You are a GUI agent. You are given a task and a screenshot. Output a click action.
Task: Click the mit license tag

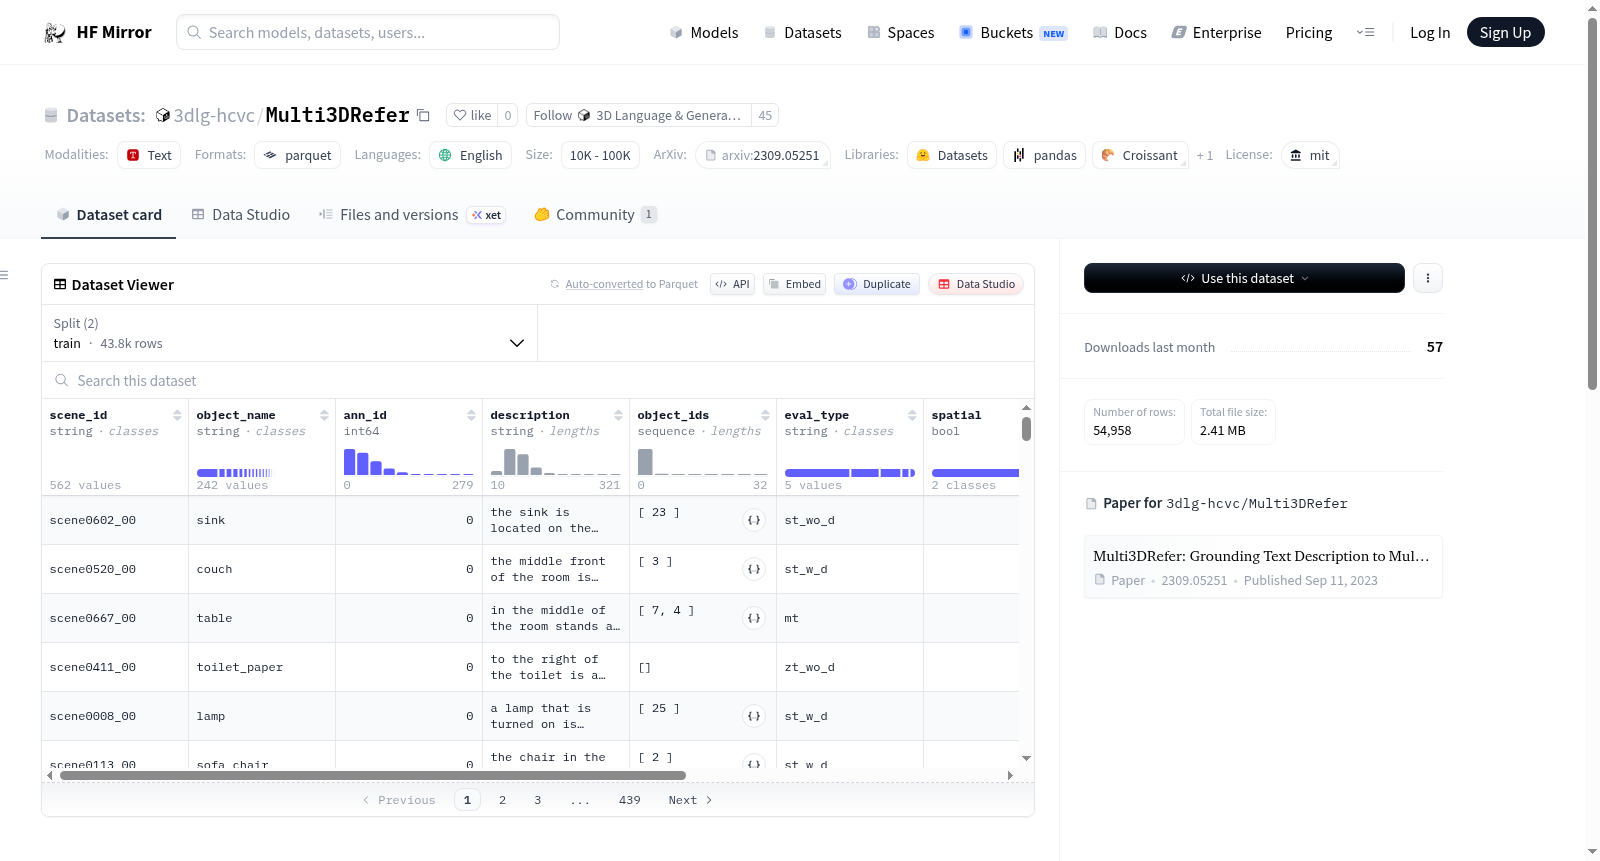1310,156
